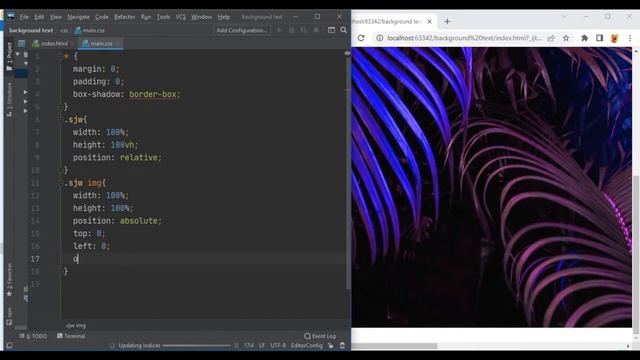Open the Code menu
Image resolution: width=640 pixels, height=360 pixels.
pyautogui.click(x=102, y=17)
